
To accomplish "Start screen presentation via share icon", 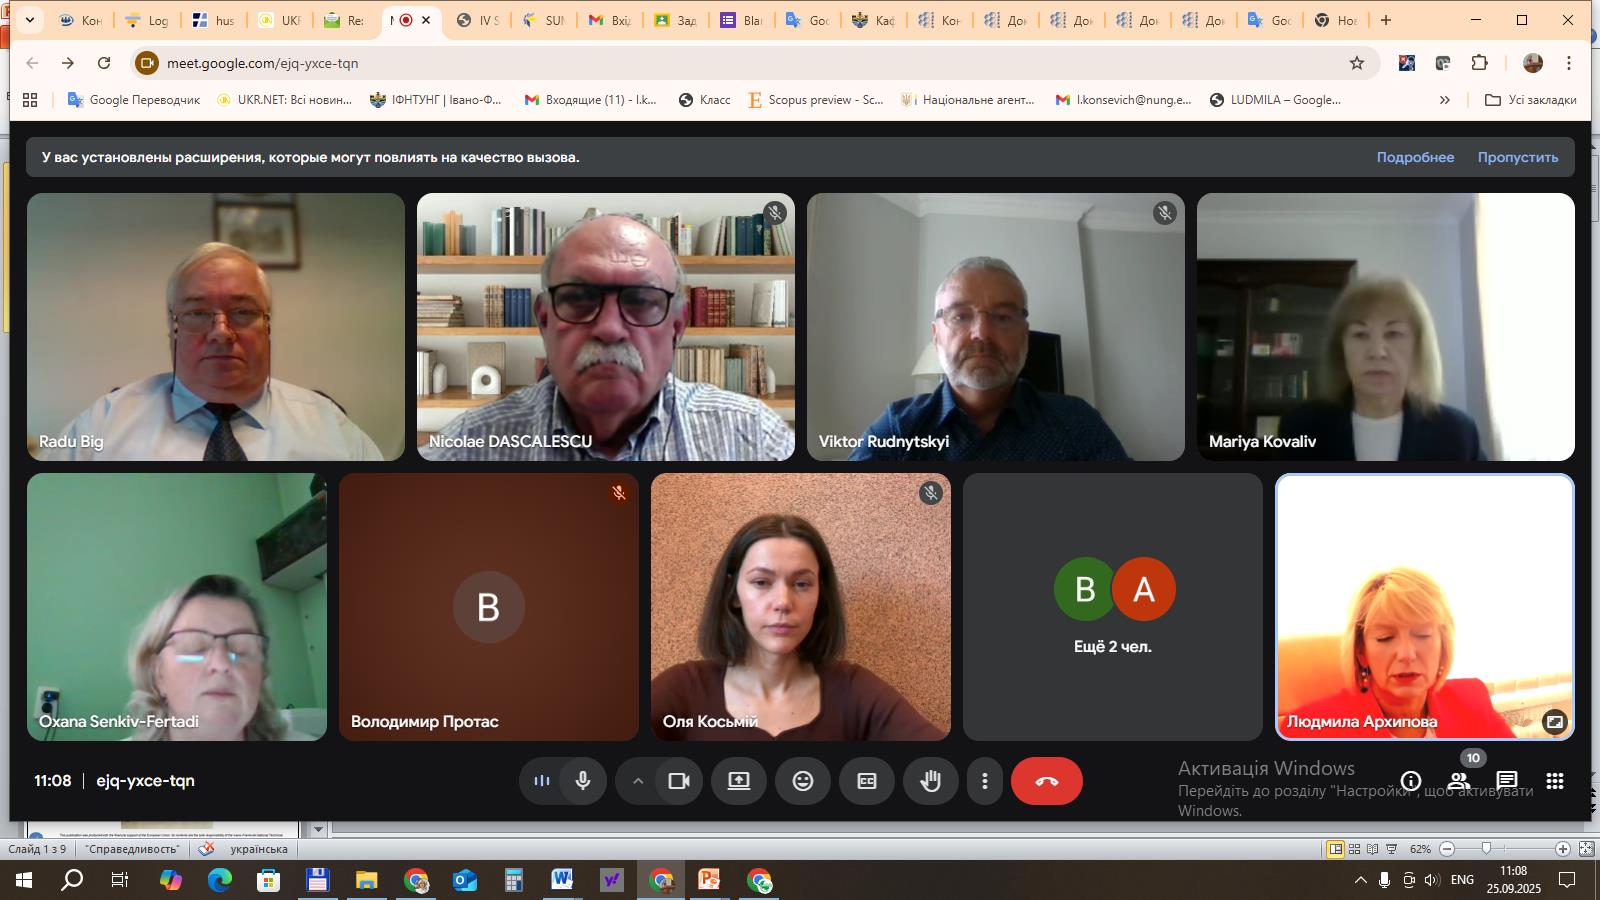I will (738, 781).
